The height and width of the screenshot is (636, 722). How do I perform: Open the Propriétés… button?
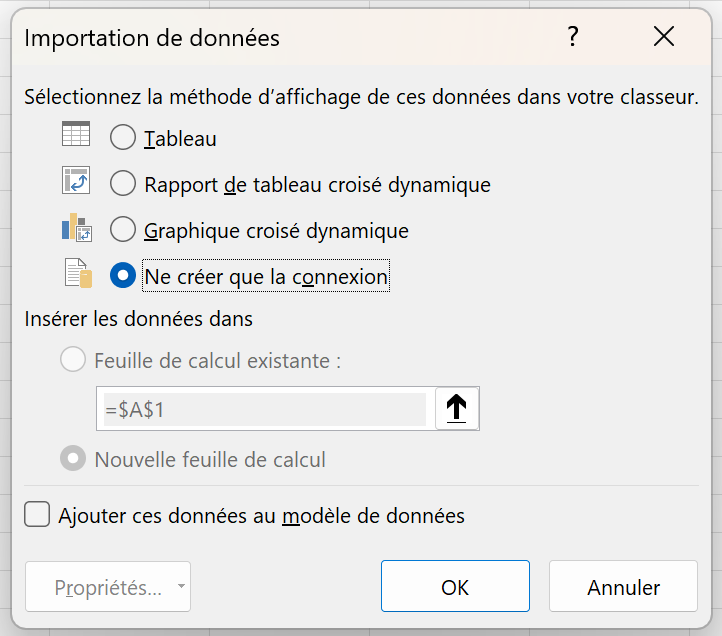tap(108, 586)
